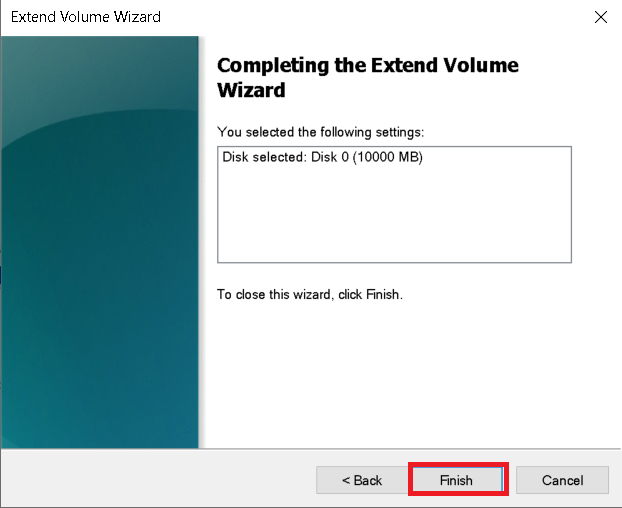Select 'Disk selected: Disk 0 (10000 MB)' text
The width and height of the screenshot is (622, 508).
[x=323, y=157]
